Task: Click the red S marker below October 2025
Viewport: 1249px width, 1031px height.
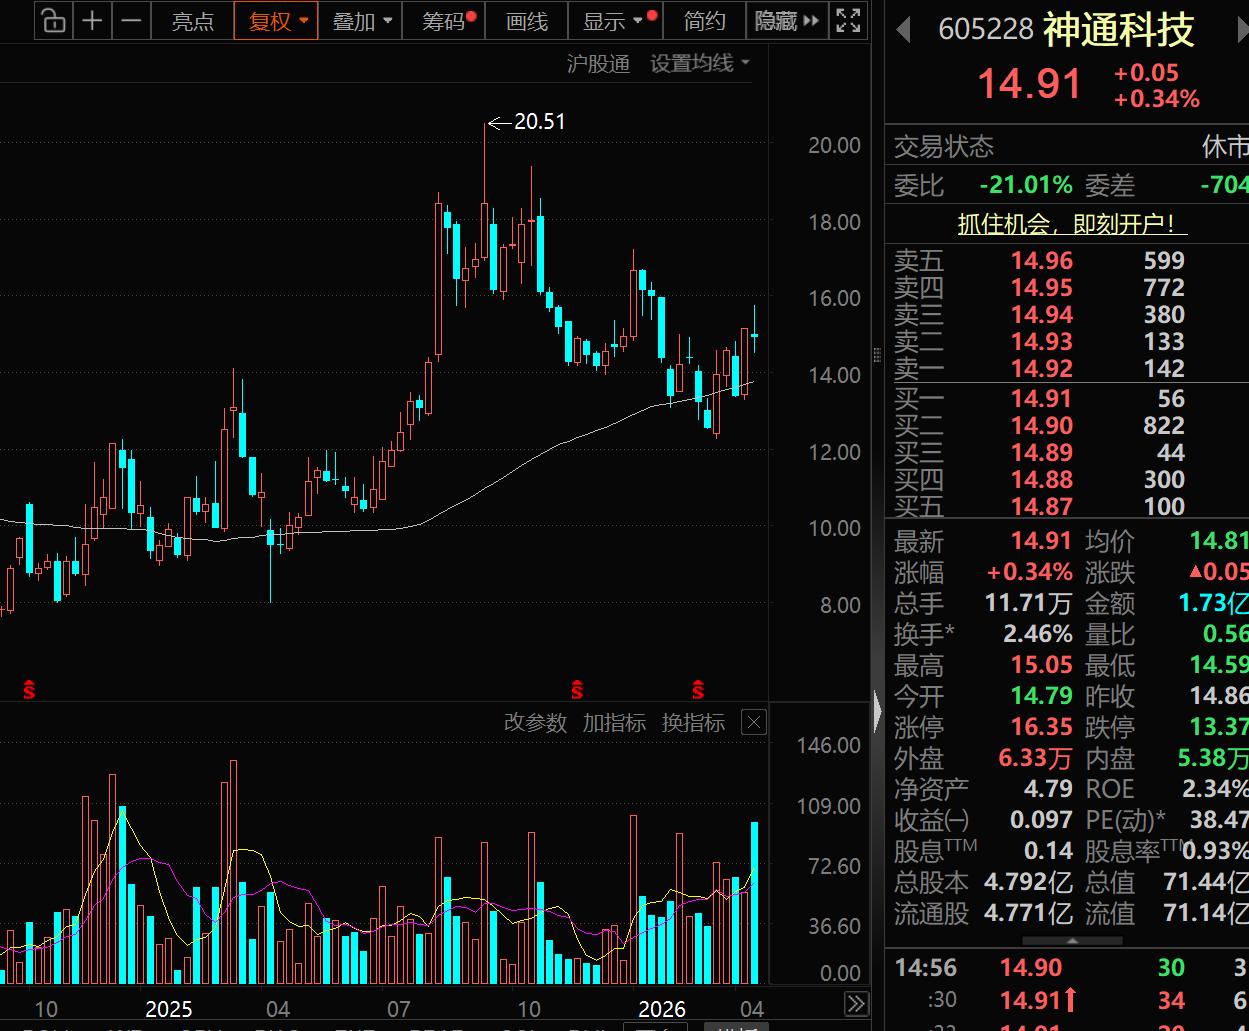Action: click(577, 689)
